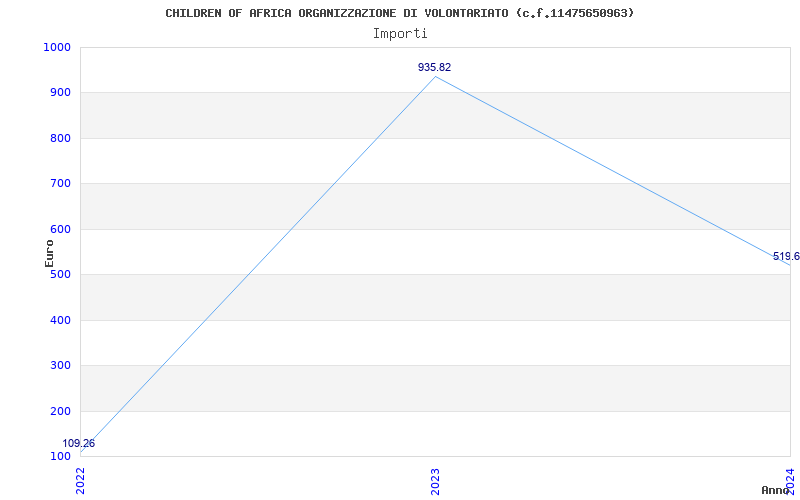Click the 700 y-axis tick label
Image resolution: width=800 pixels, height=500 pixels.
[x=60, y=184]
